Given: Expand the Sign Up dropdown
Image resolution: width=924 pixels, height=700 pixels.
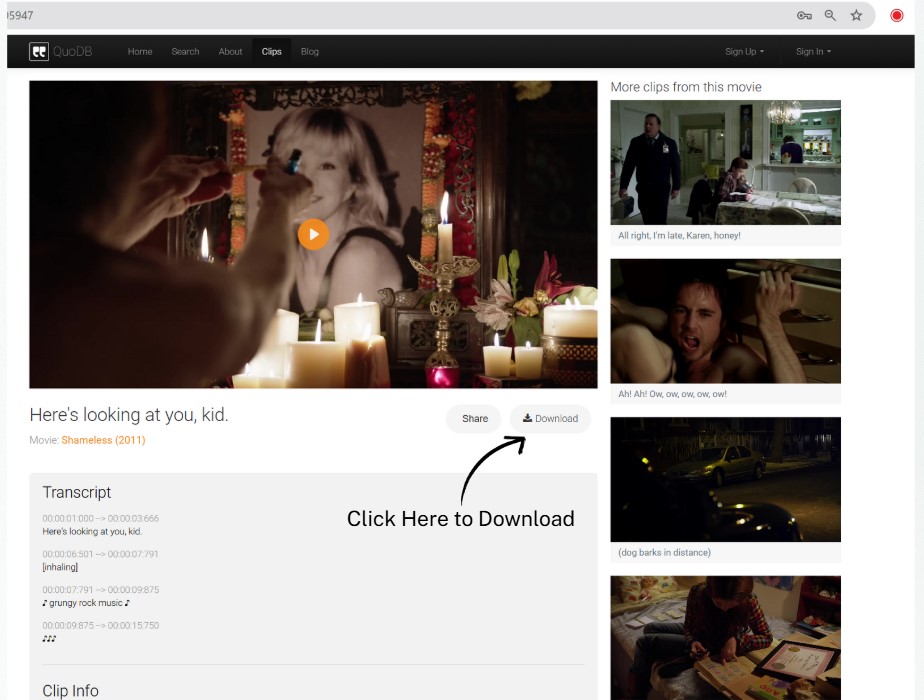Looking at the screenshot, I should (744, 51).
